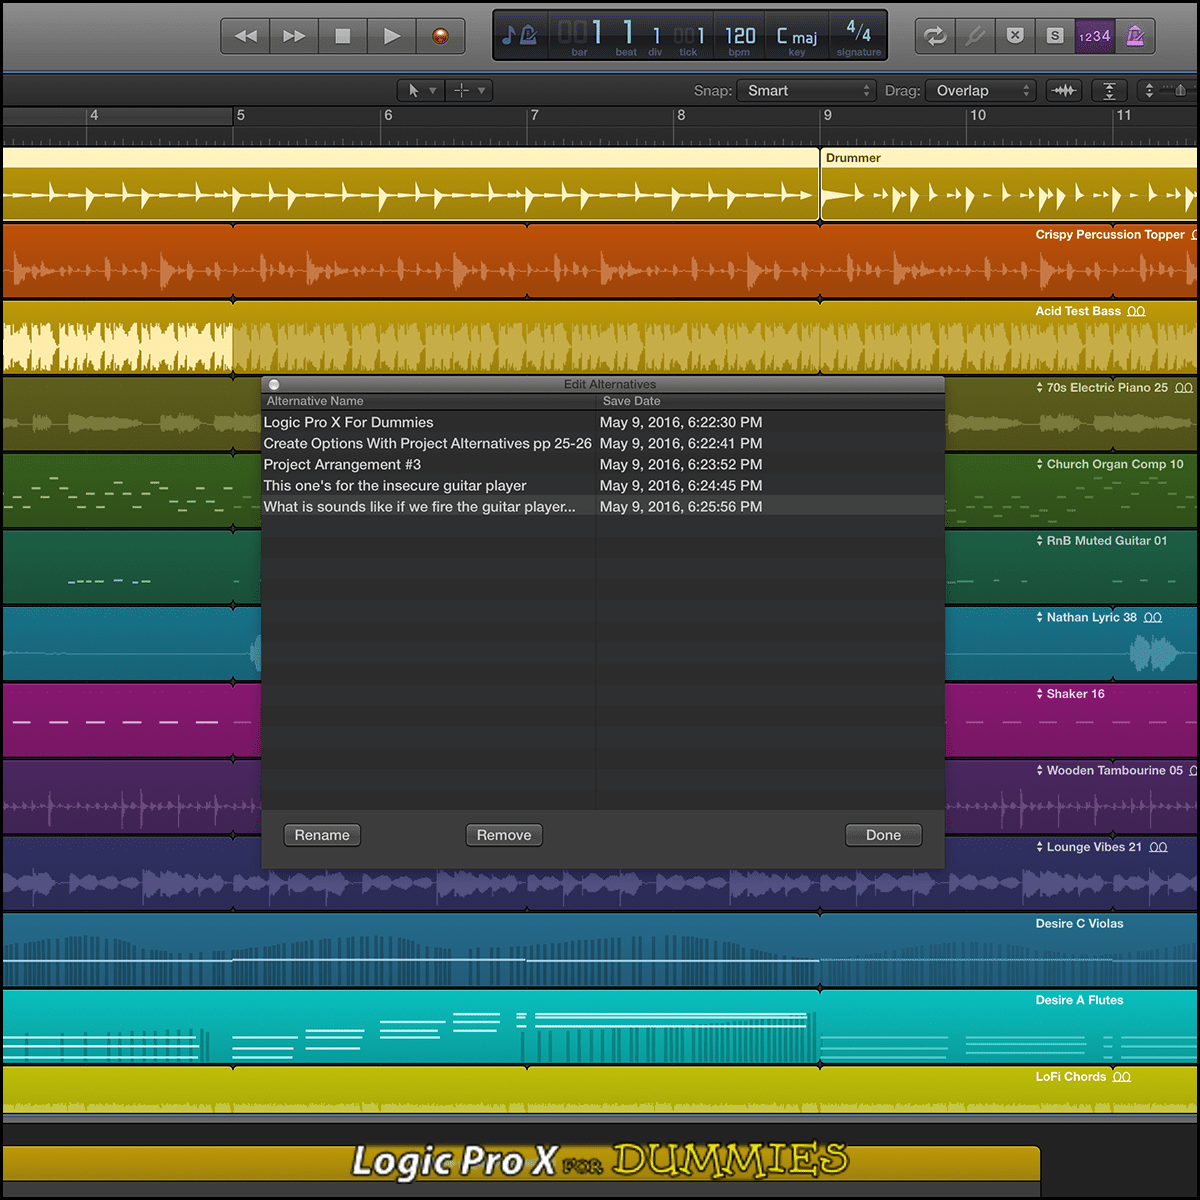This screenshot has height=1200, width=1200.
Task: Select 'Logic Pro X For Dummies' alternative
Action: pyautogui.click(x=348, y=423)
